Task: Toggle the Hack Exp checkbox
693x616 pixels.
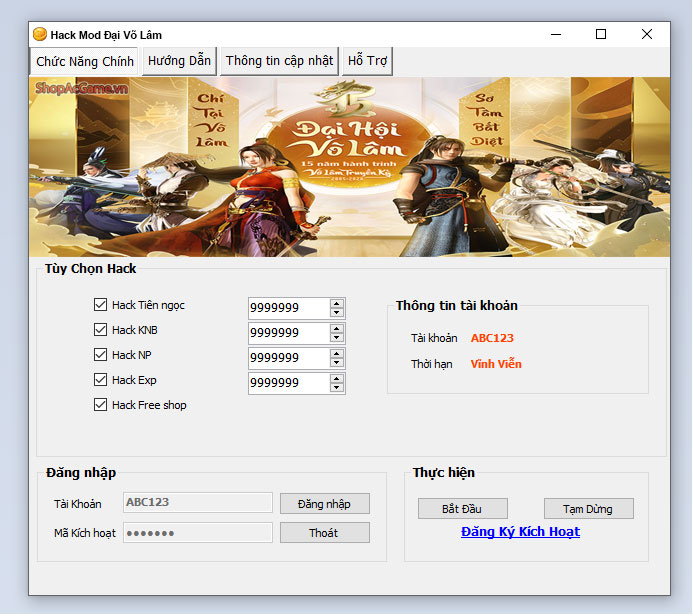Action: point(100,380)
